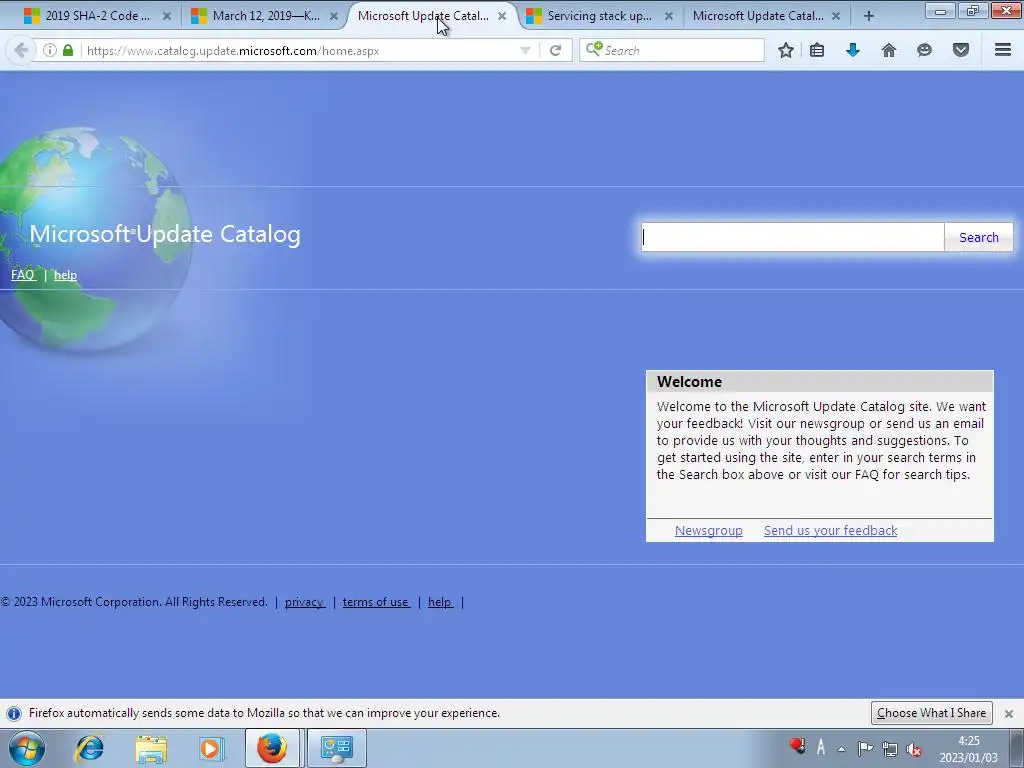Show bookmarks list icon

pos(817,50)
